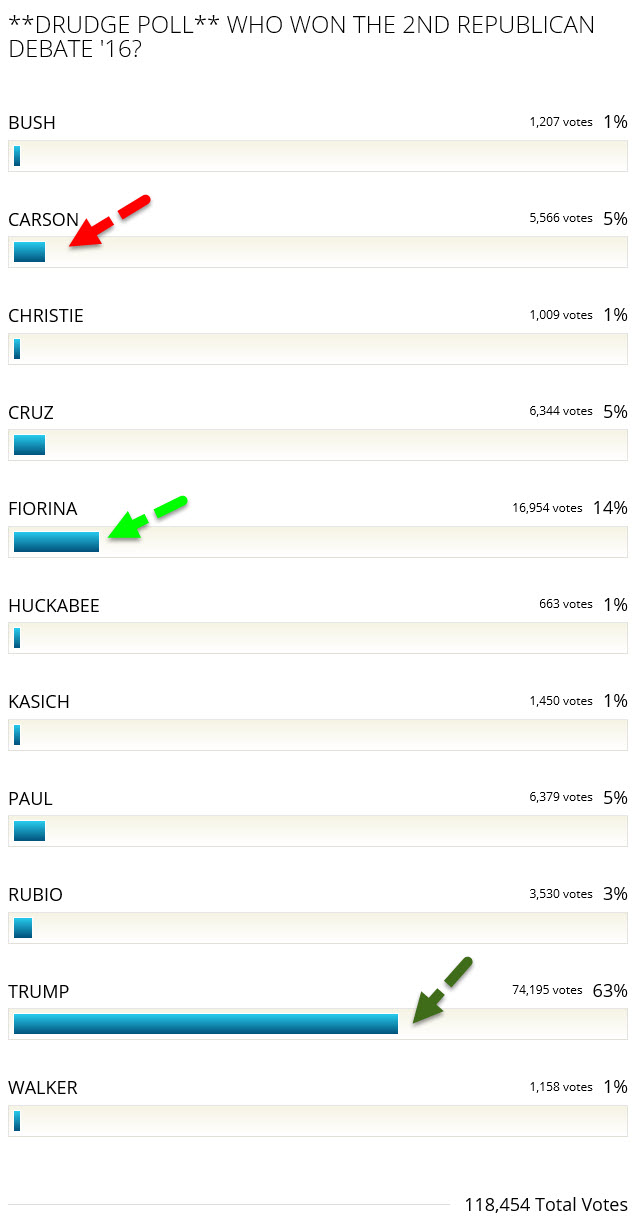Screen dimensions: 642x1223
Task: Click Fiorina's blue 14% result bar
Action: click(56, 542)
